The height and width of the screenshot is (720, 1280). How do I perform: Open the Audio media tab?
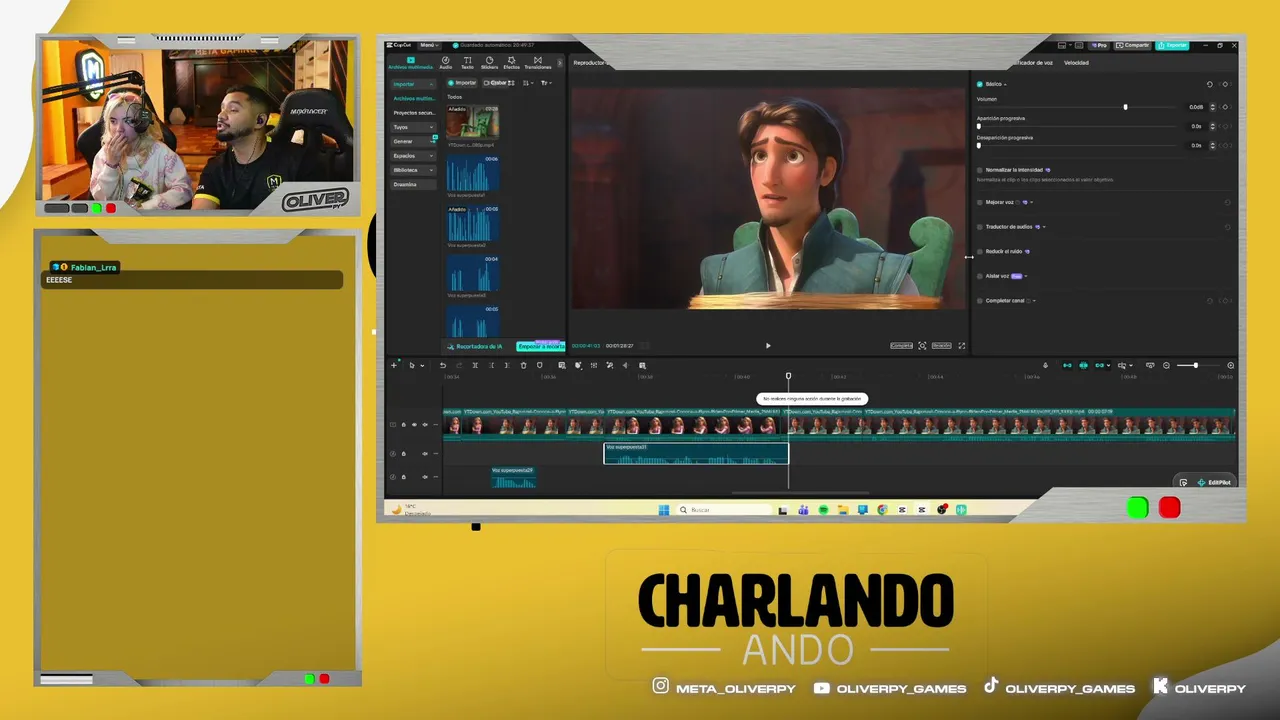tap(446, 63)
